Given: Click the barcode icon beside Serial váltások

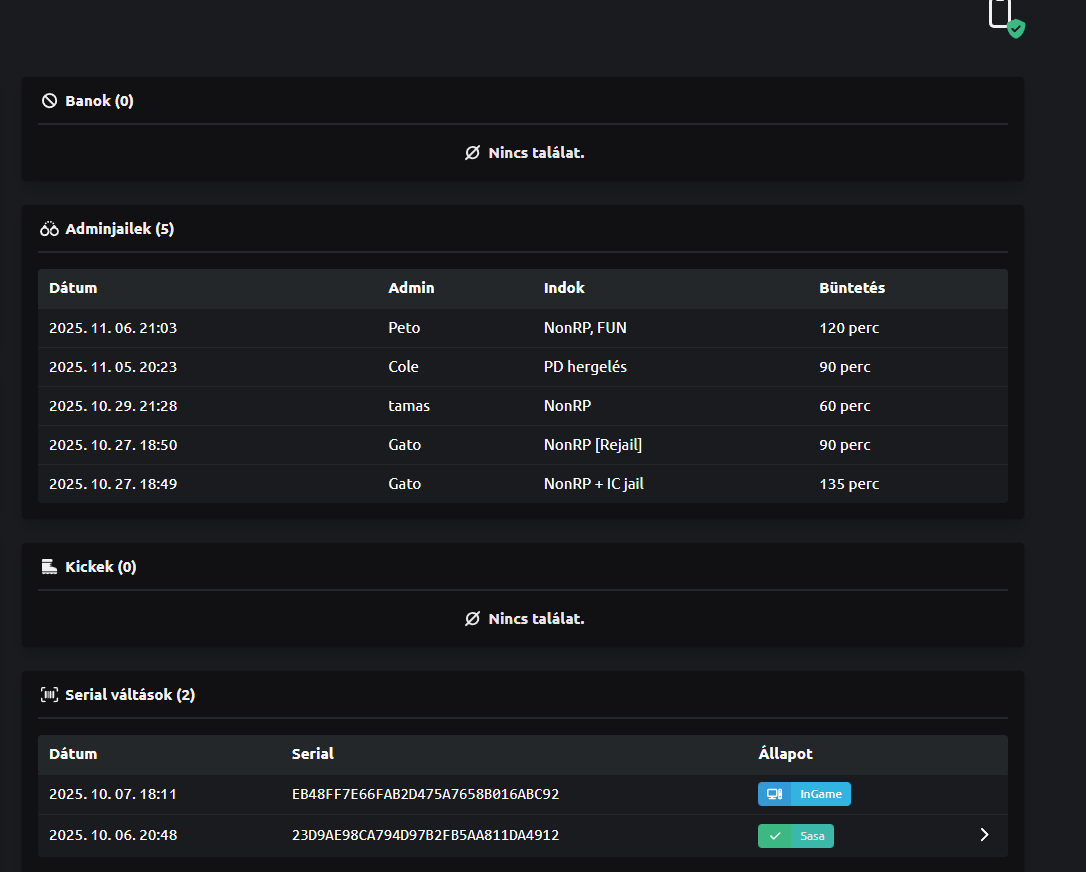Looking at the screenshot, I should (49, 695).
